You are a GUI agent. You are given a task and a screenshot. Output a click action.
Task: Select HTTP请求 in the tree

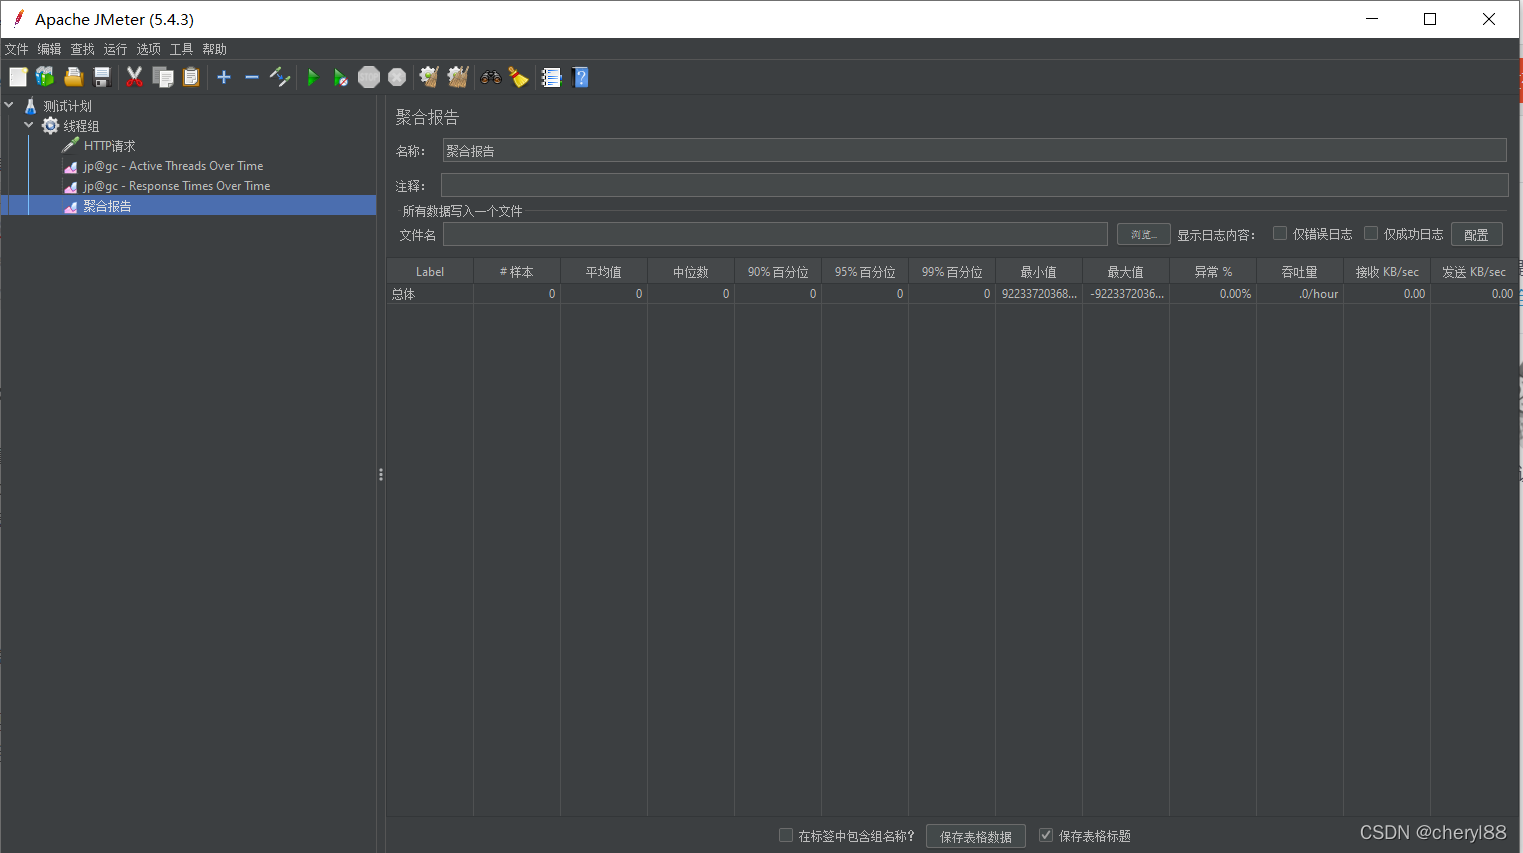[x=109, y=146]
